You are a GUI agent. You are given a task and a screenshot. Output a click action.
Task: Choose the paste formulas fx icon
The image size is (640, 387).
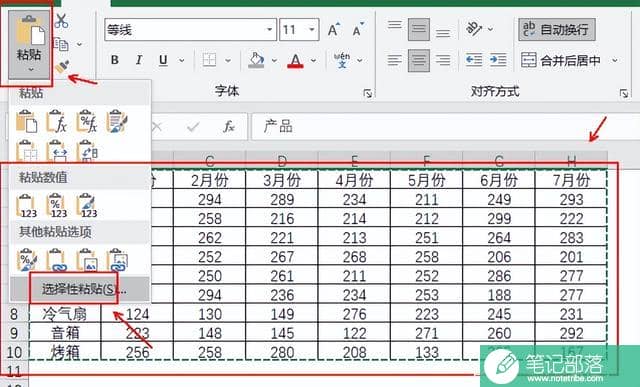(56, 121)
